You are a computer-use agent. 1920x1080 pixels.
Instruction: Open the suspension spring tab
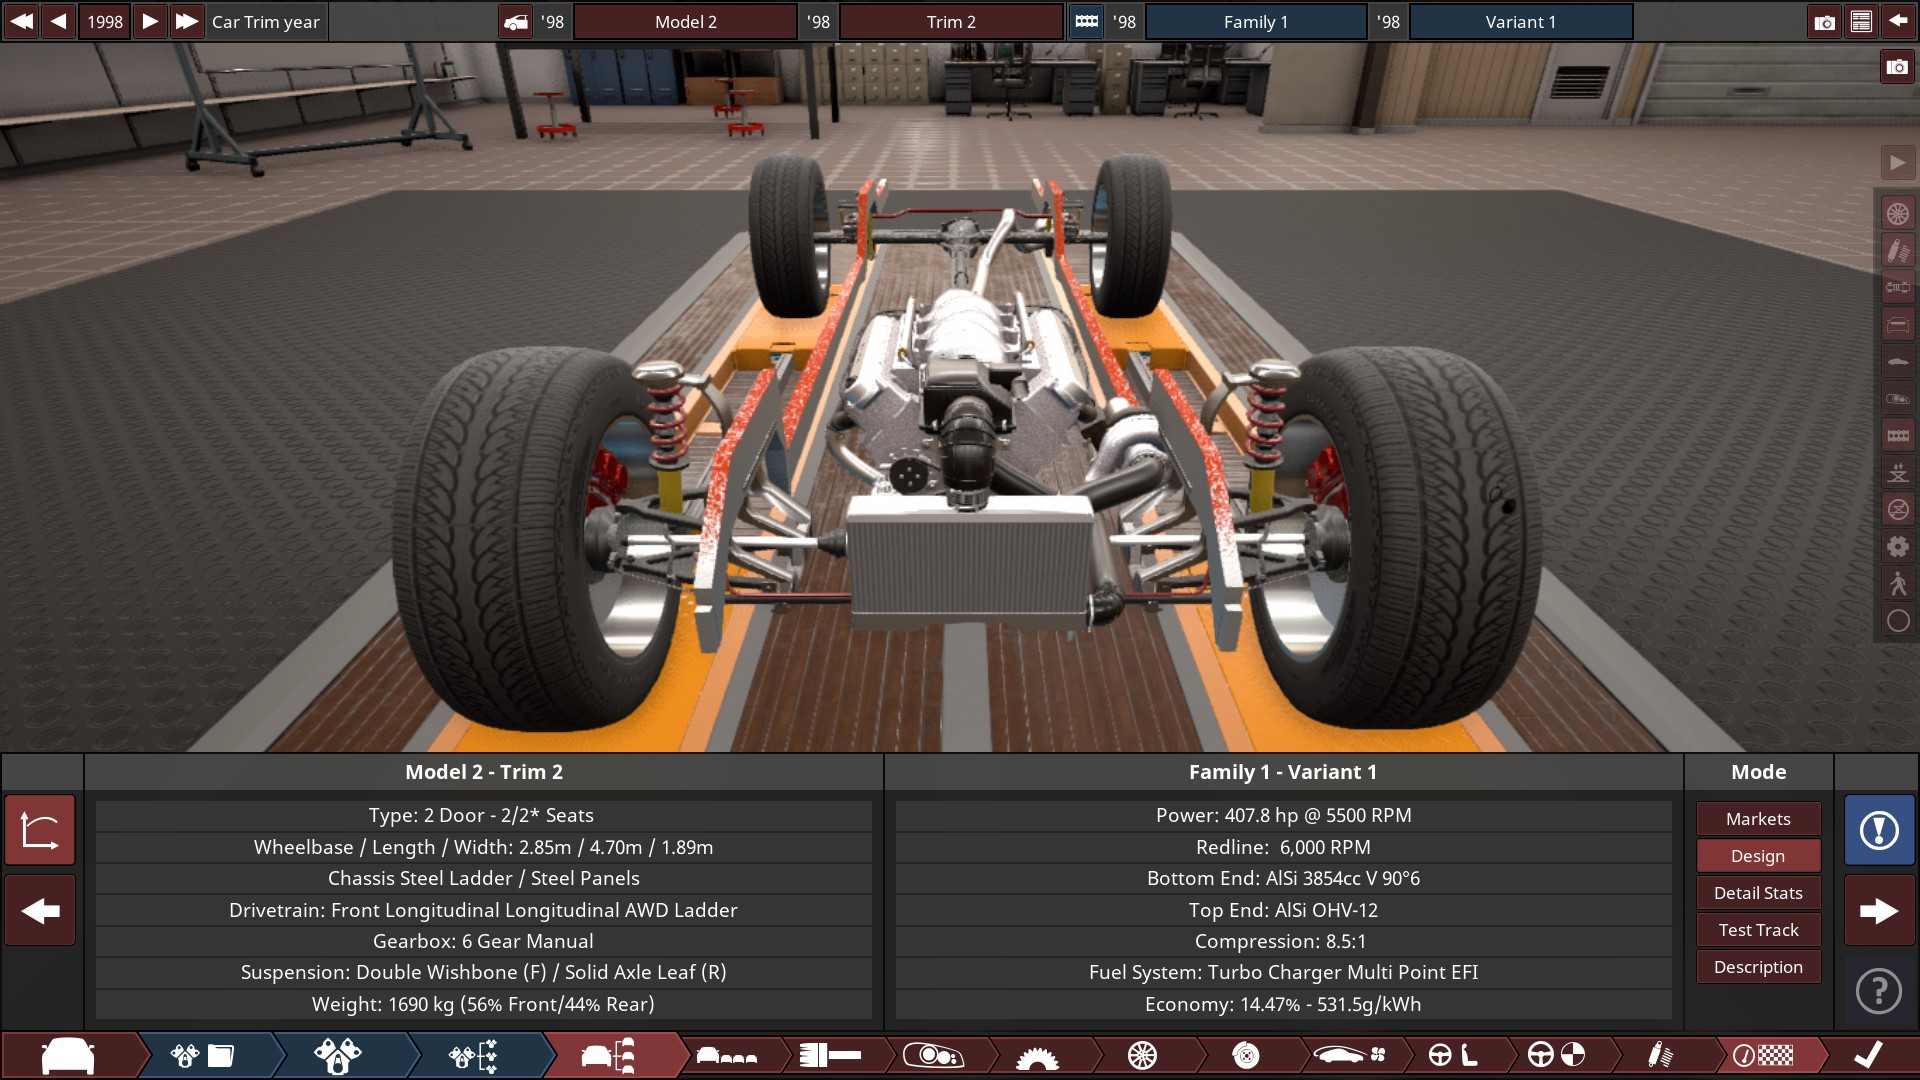tap(1660, 1055)
